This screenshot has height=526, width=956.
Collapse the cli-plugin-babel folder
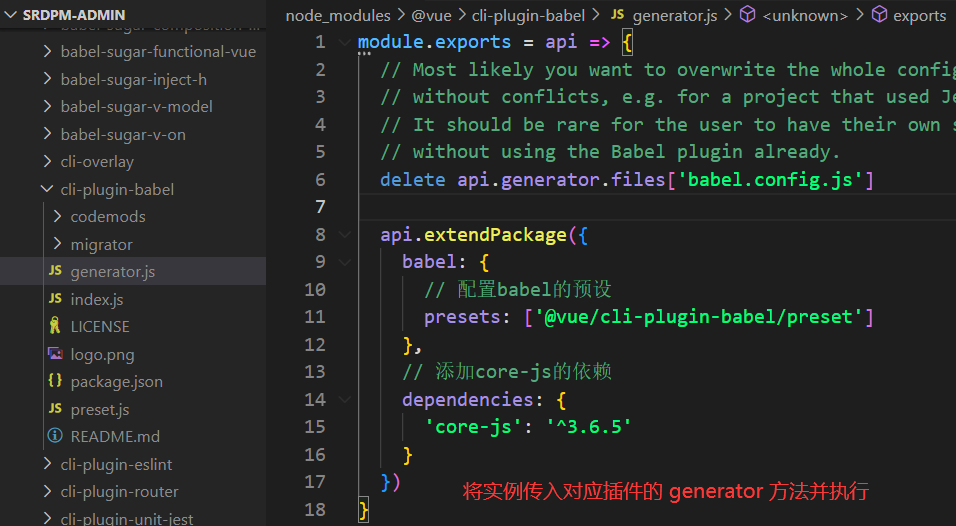click(x=48, y=190)
